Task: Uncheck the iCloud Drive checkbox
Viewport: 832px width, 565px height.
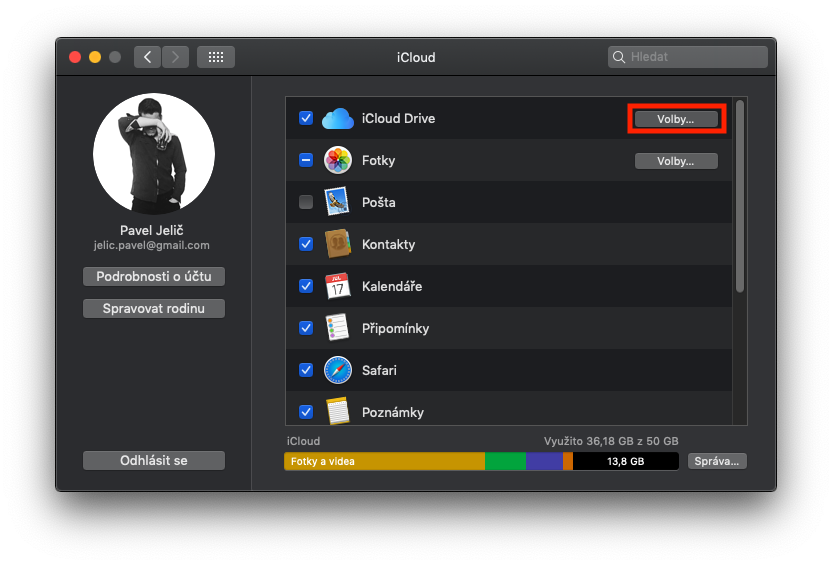Action: [306, 118]
